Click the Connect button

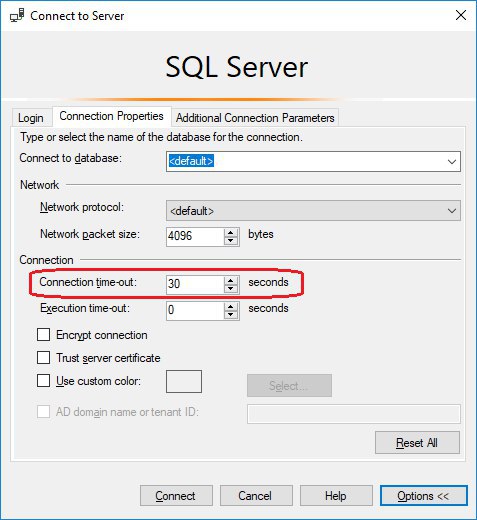pos(176,496)
